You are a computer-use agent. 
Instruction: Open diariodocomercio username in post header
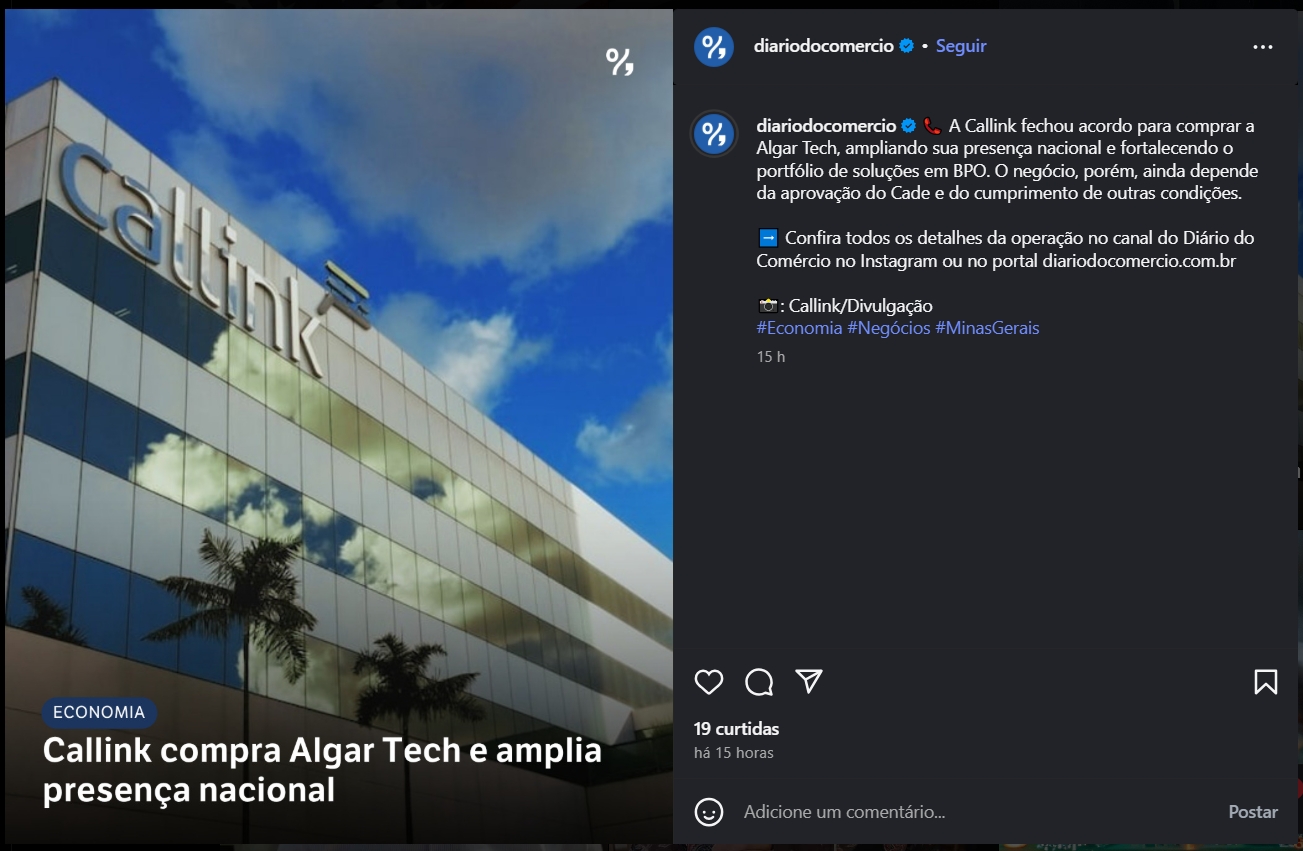[x=825, y=46]
